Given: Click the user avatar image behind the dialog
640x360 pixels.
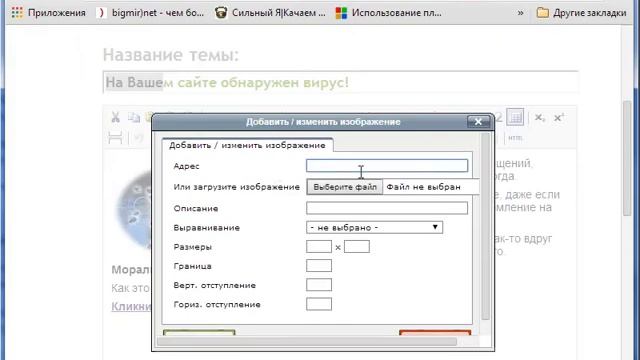Looking at the screenshot, I should click(x=134, y=209).
